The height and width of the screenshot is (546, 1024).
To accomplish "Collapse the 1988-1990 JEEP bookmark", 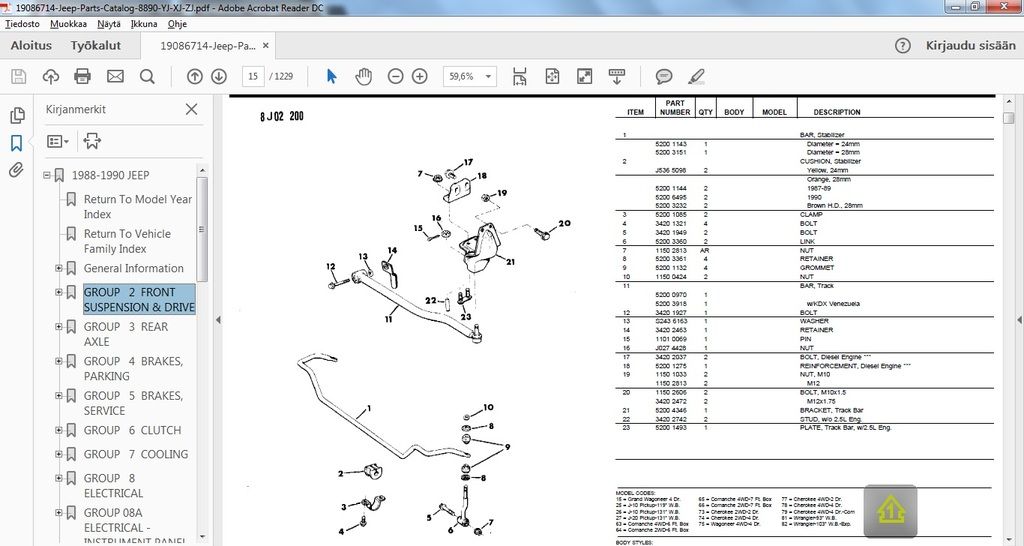I will coord(47,175).
